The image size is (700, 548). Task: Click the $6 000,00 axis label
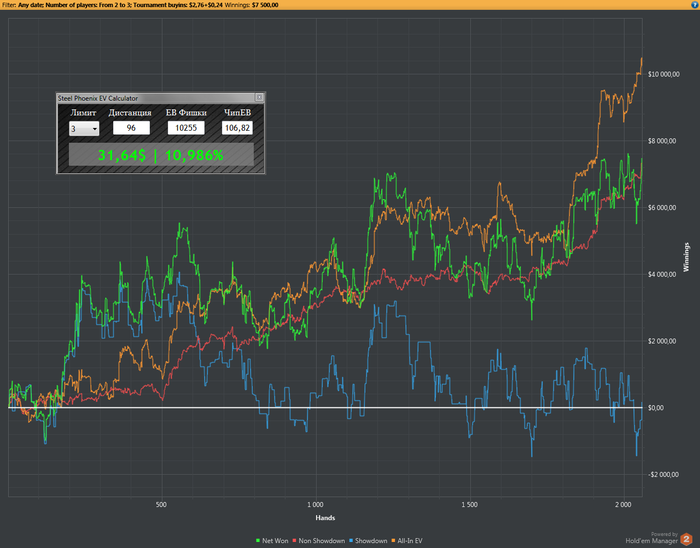coord(662,208)
